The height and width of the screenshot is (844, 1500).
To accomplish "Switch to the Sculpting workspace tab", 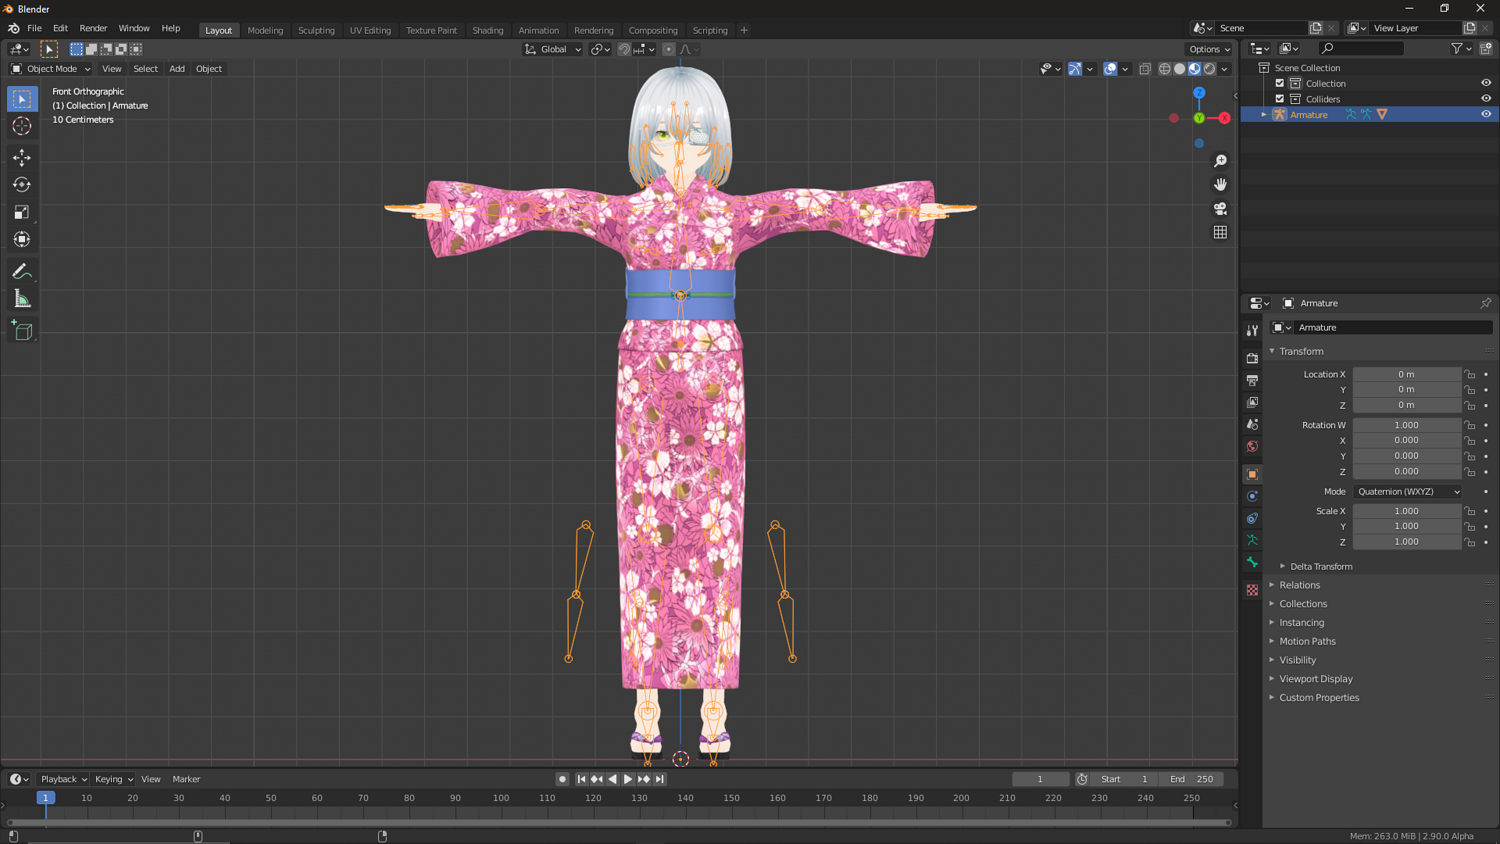I will pos(316,30).
